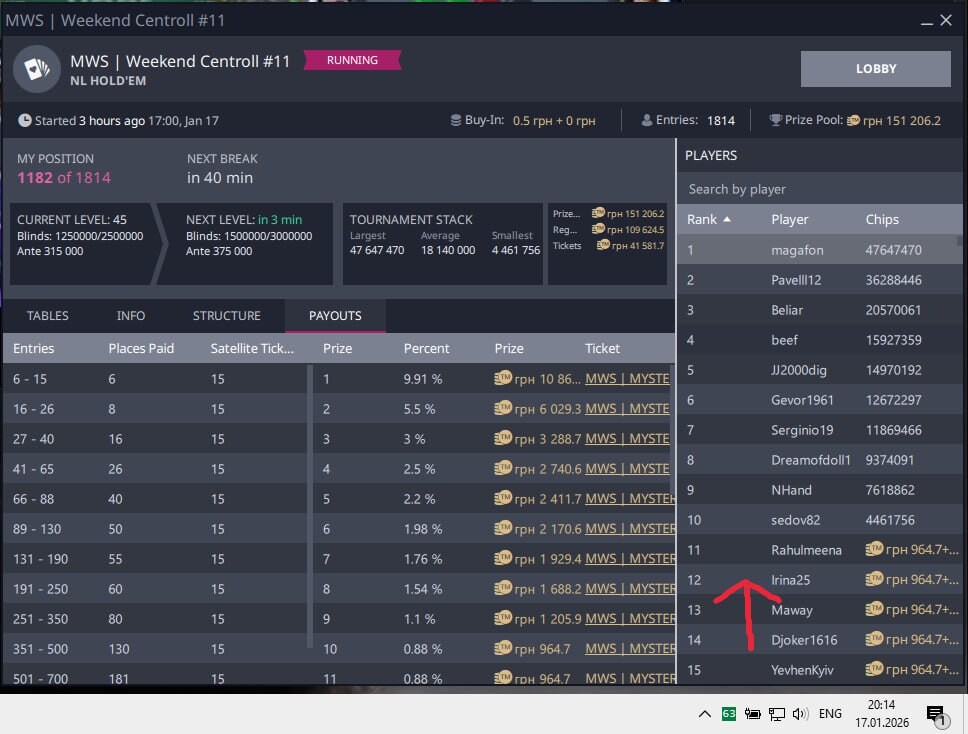Click the clock icon beside Started

25,121
